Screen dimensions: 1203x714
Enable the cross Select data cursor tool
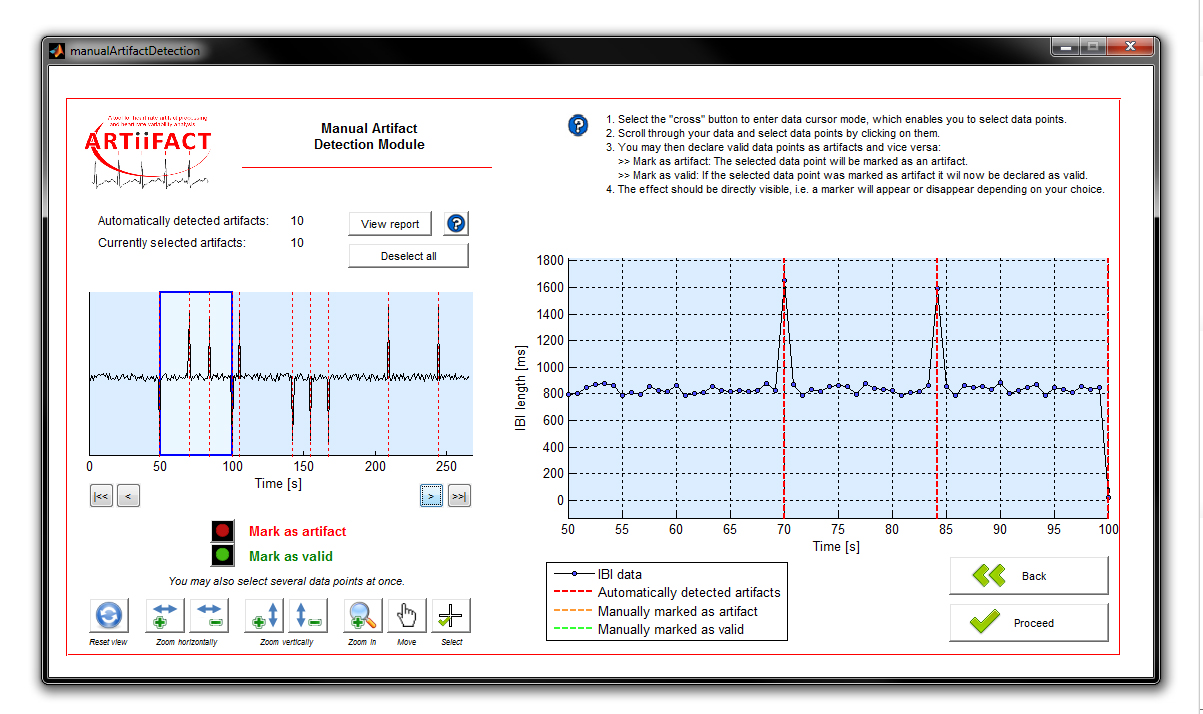pyautogui.click(x=451, y=616)
